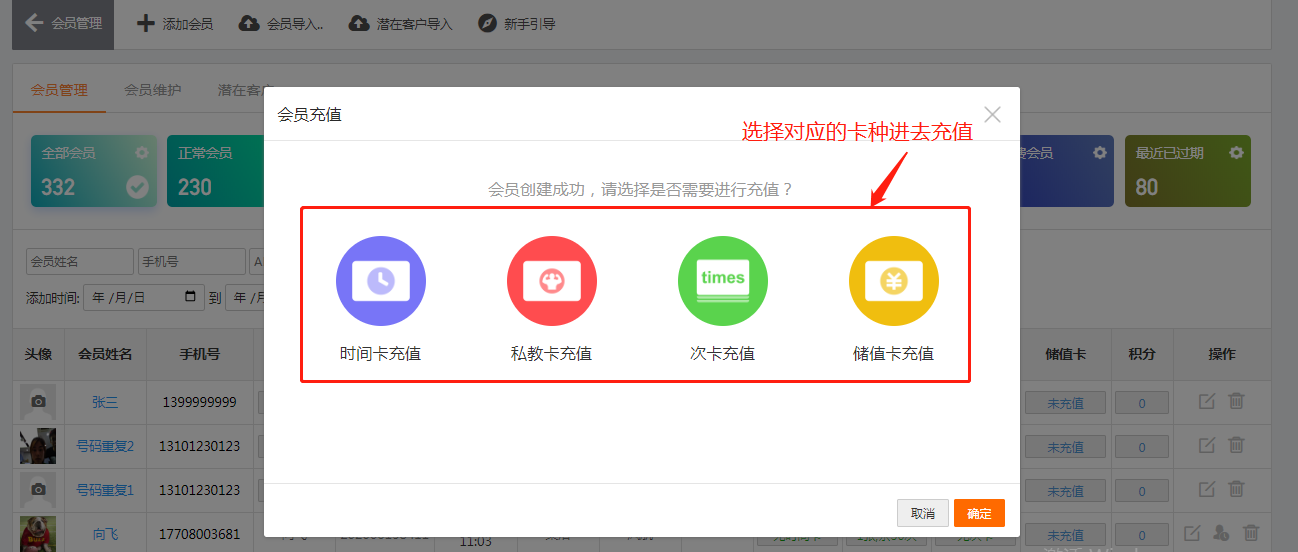Screen dimensions: 1298x552
Task: Open the 张三 member name link
Action: coord(105,402)
